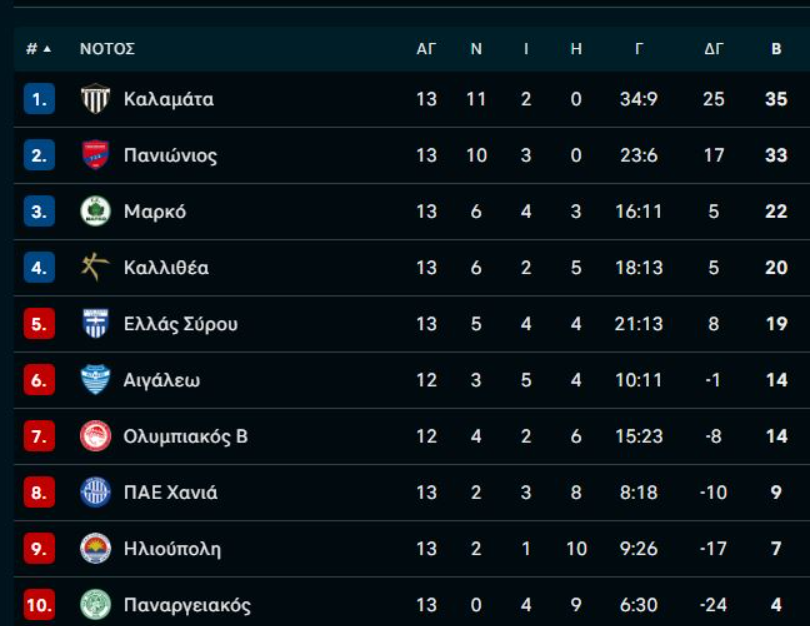Screen dimensions: 810x626
Task: Click the blue position 1 badge
Action: pos(39,99)
